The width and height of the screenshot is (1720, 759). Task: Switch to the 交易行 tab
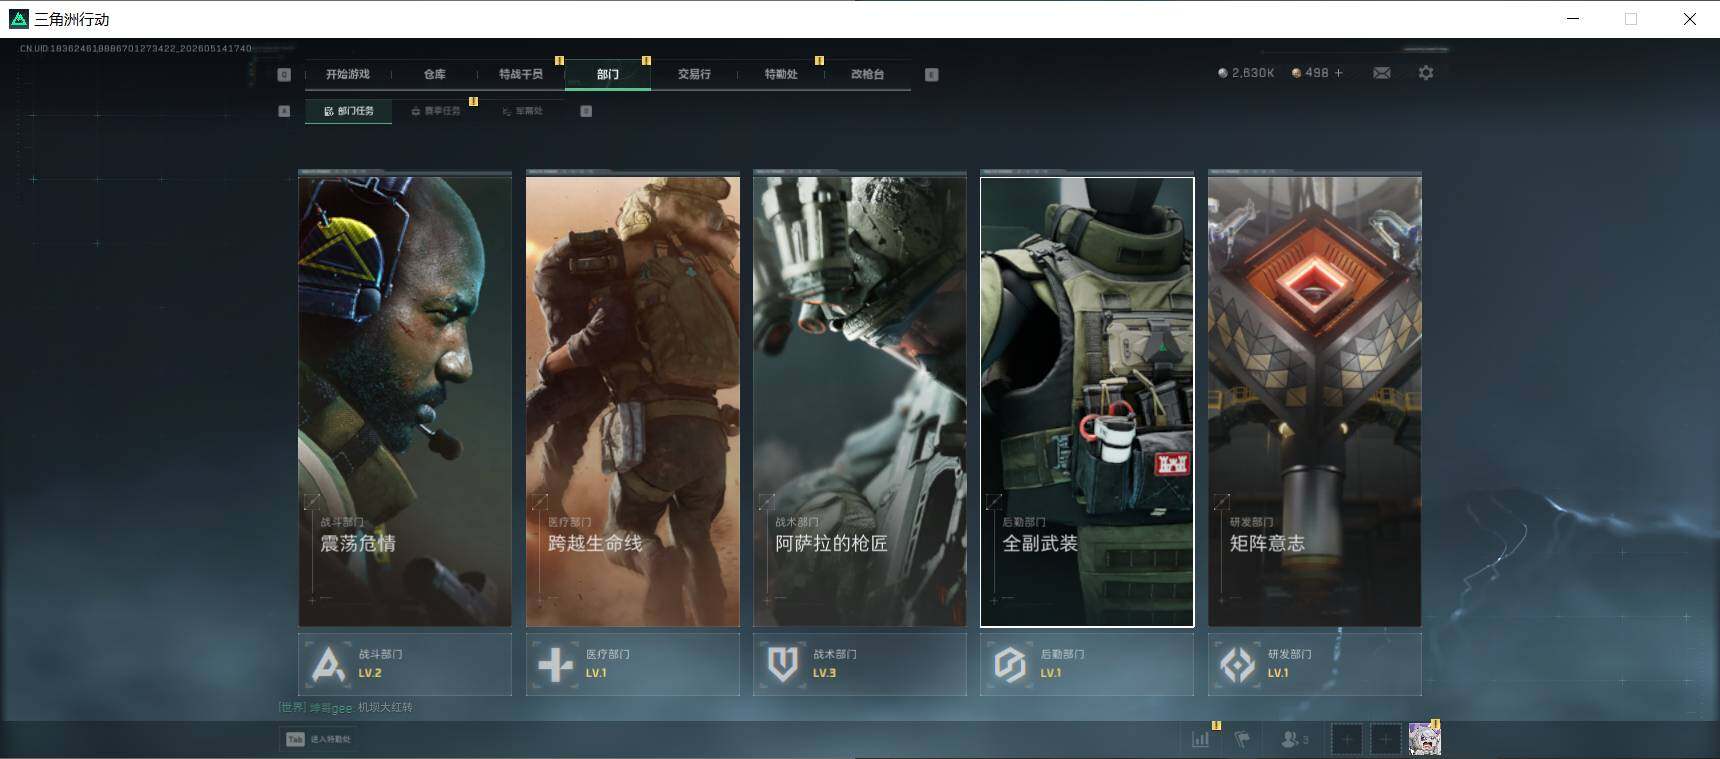694,74
